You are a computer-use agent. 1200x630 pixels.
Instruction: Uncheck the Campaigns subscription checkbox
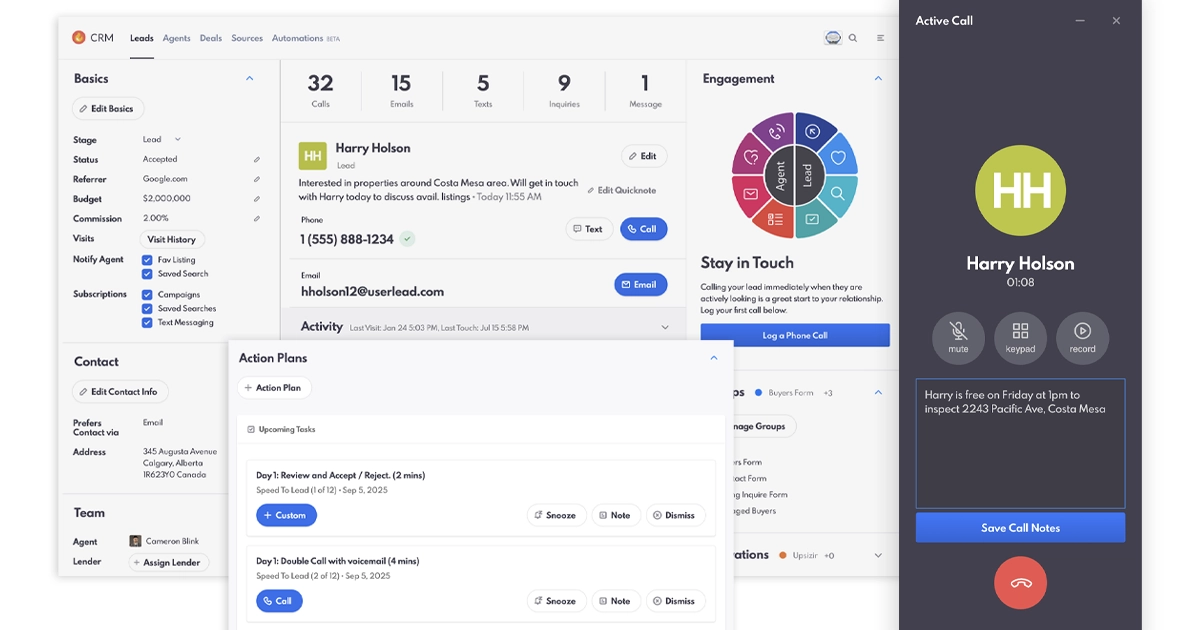click(x=147, y=295)
